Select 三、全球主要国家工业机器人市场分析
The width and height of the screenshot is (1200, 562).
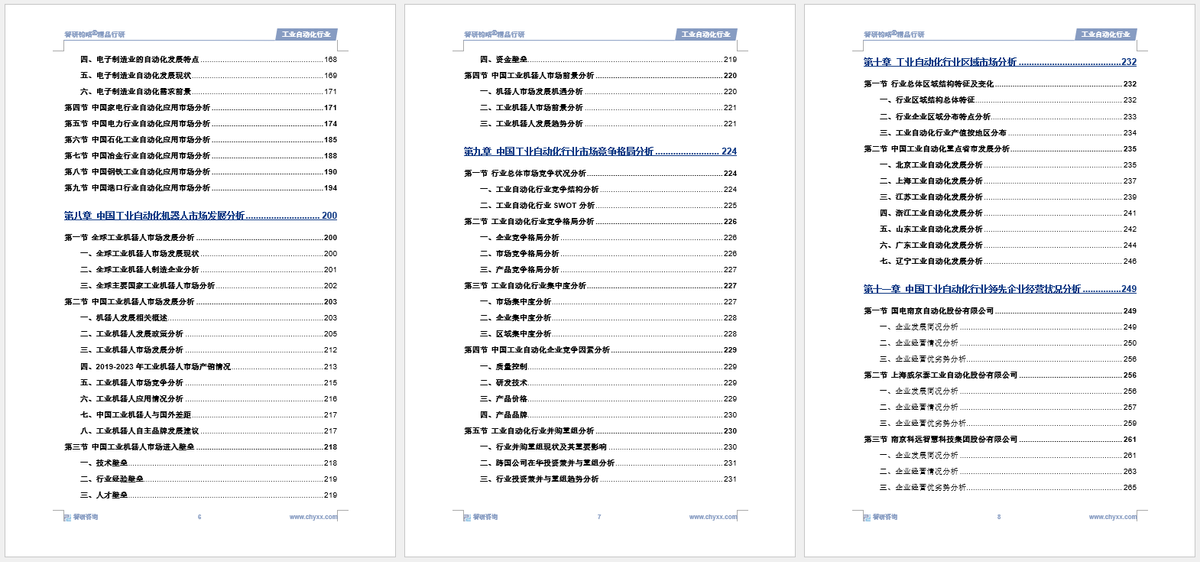pos(208,286)
